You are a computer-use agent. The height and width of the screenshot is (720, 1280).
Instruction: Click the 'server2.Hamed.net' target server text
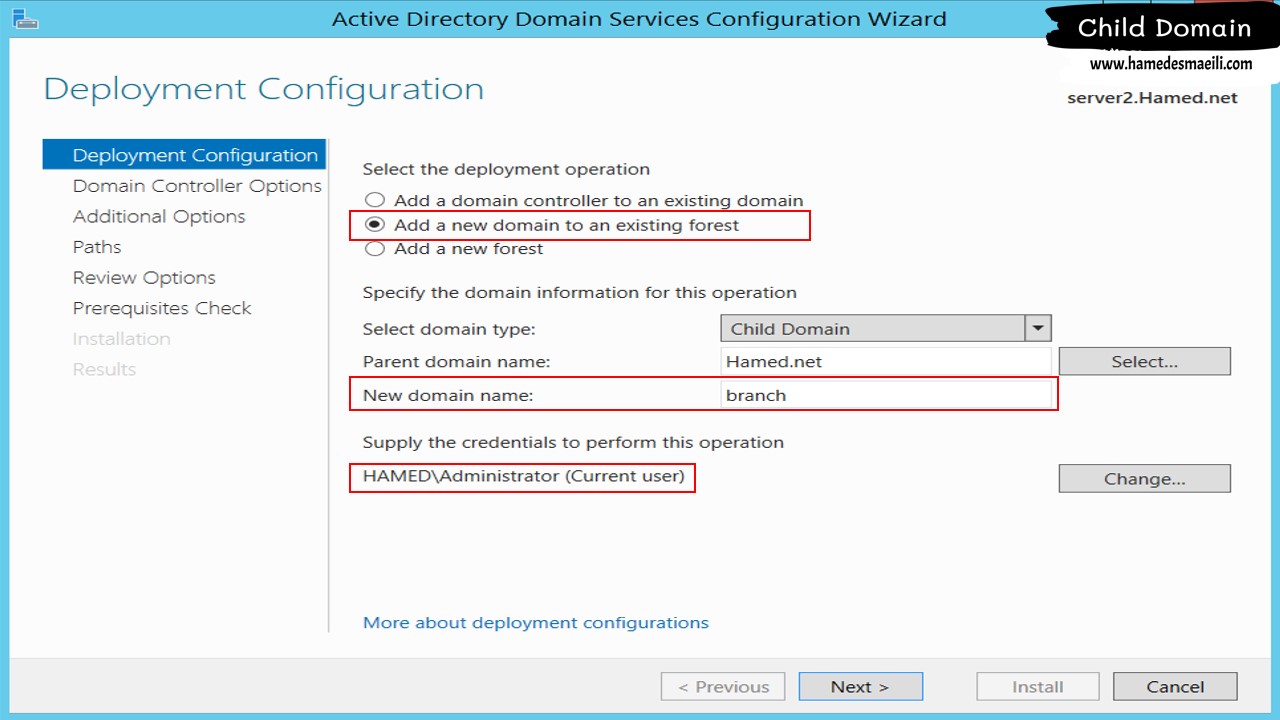coord(1152,98)
